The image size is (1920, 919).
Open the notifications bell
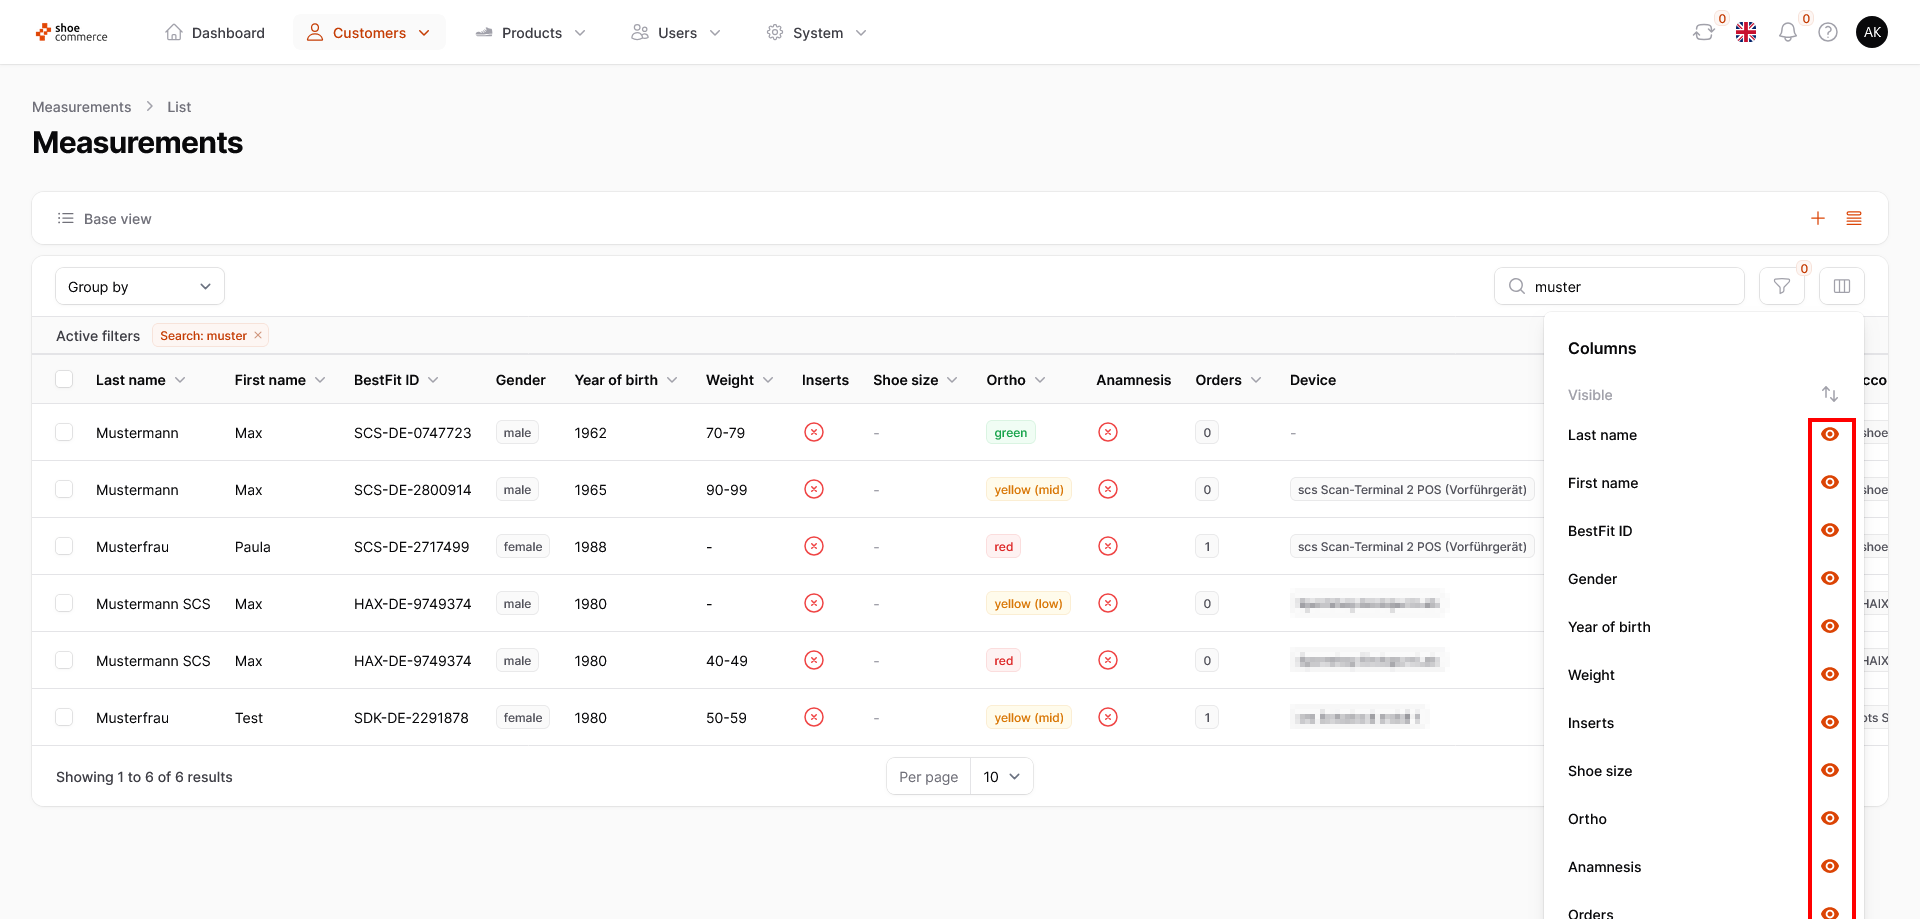[1787, 33]
